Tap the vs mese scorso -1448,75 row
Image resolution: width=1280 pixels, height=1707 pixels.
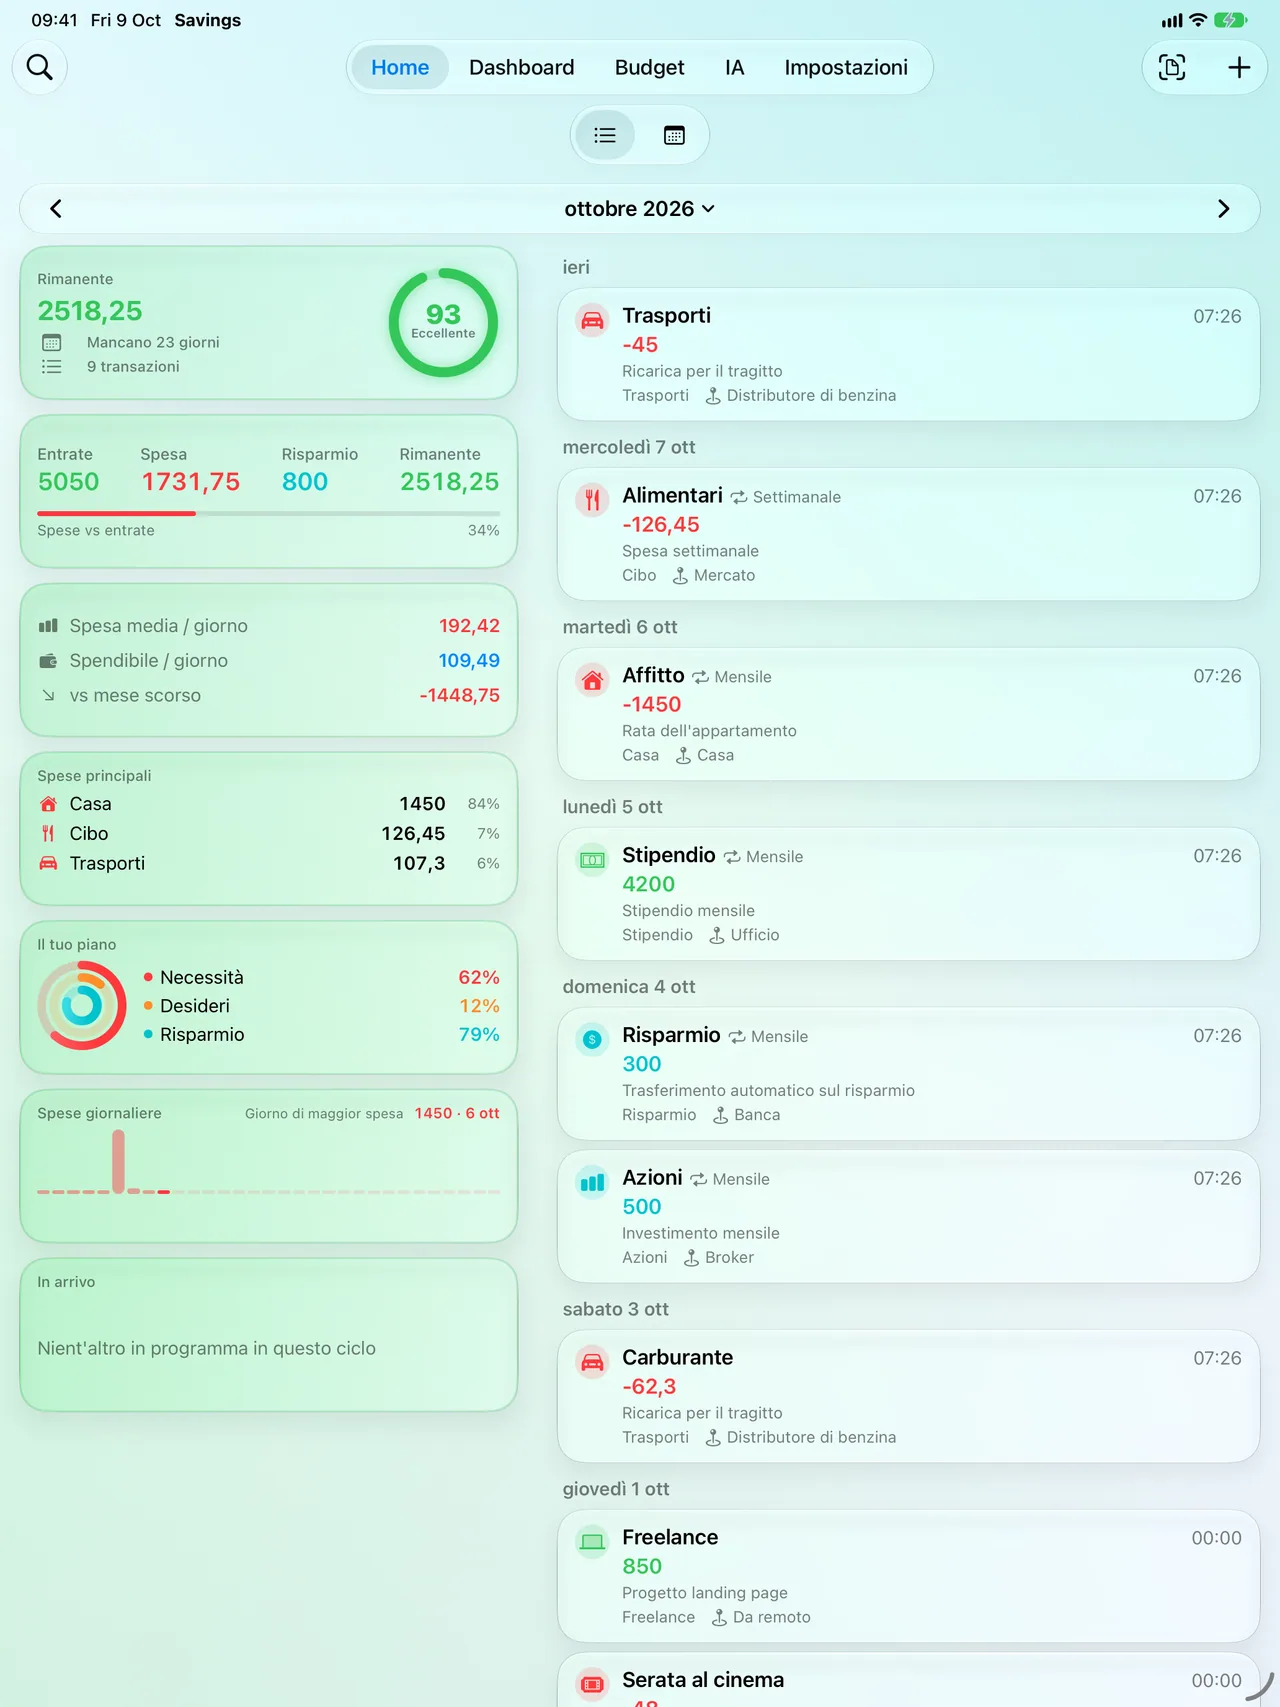click(x=268, y=696)
